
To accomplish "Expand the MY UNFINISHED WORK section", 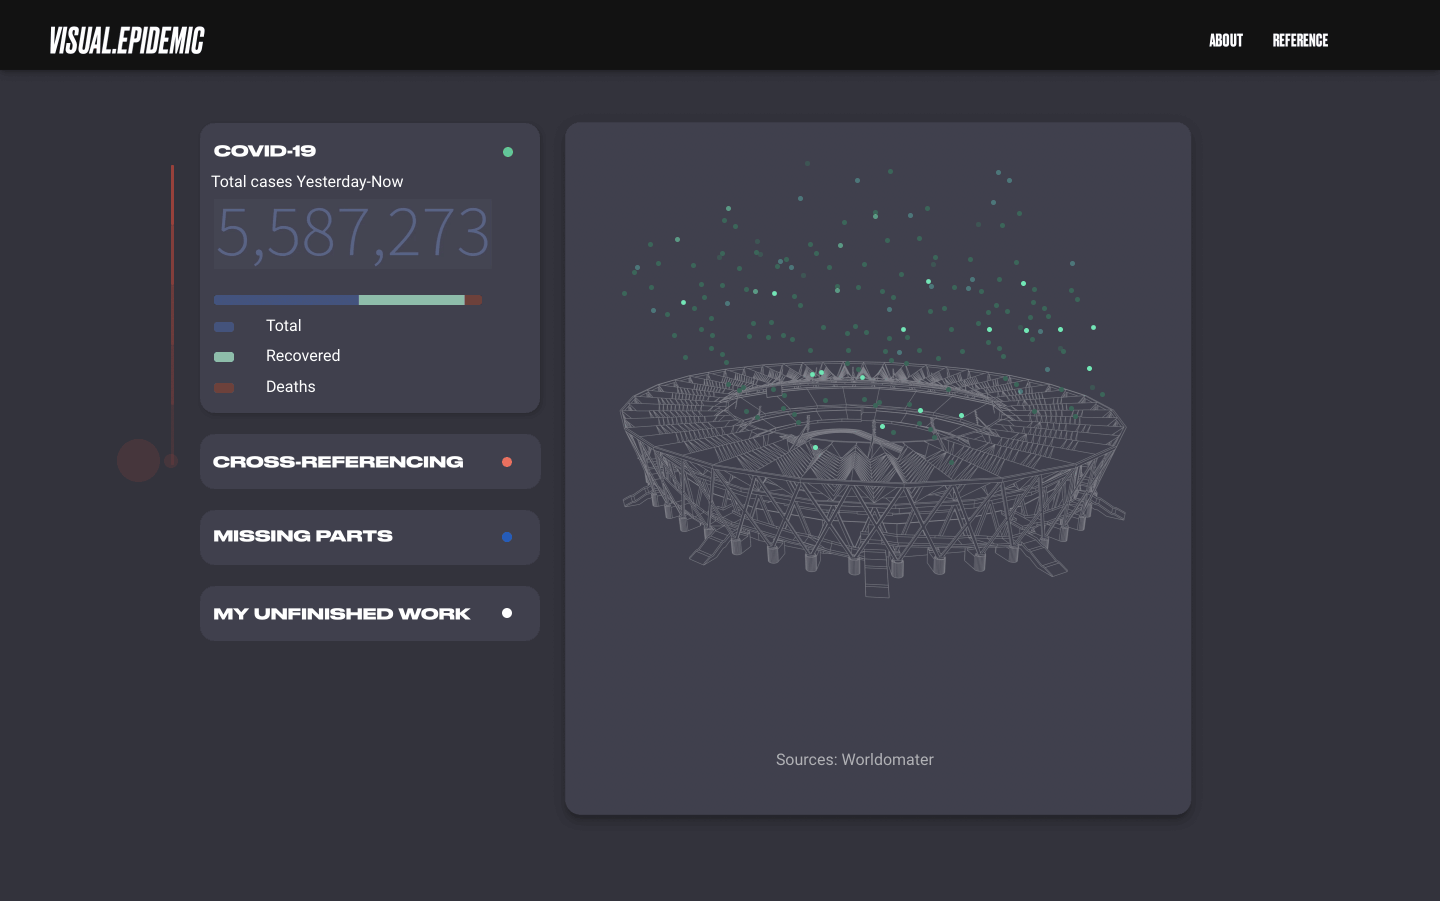I will pos(370,614).
